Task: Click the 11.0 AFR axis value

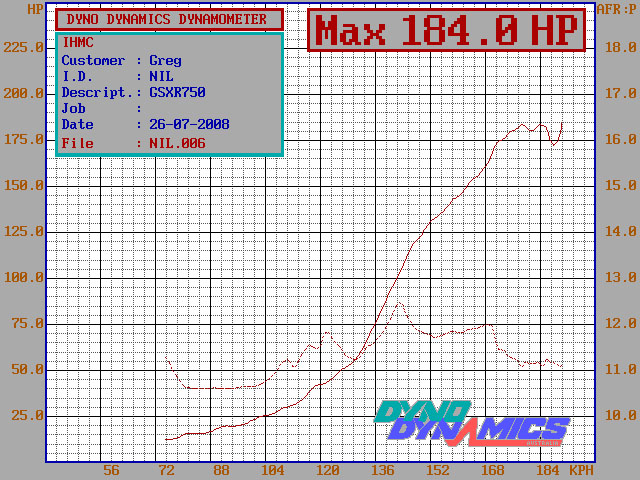Action: pos(620,370)
